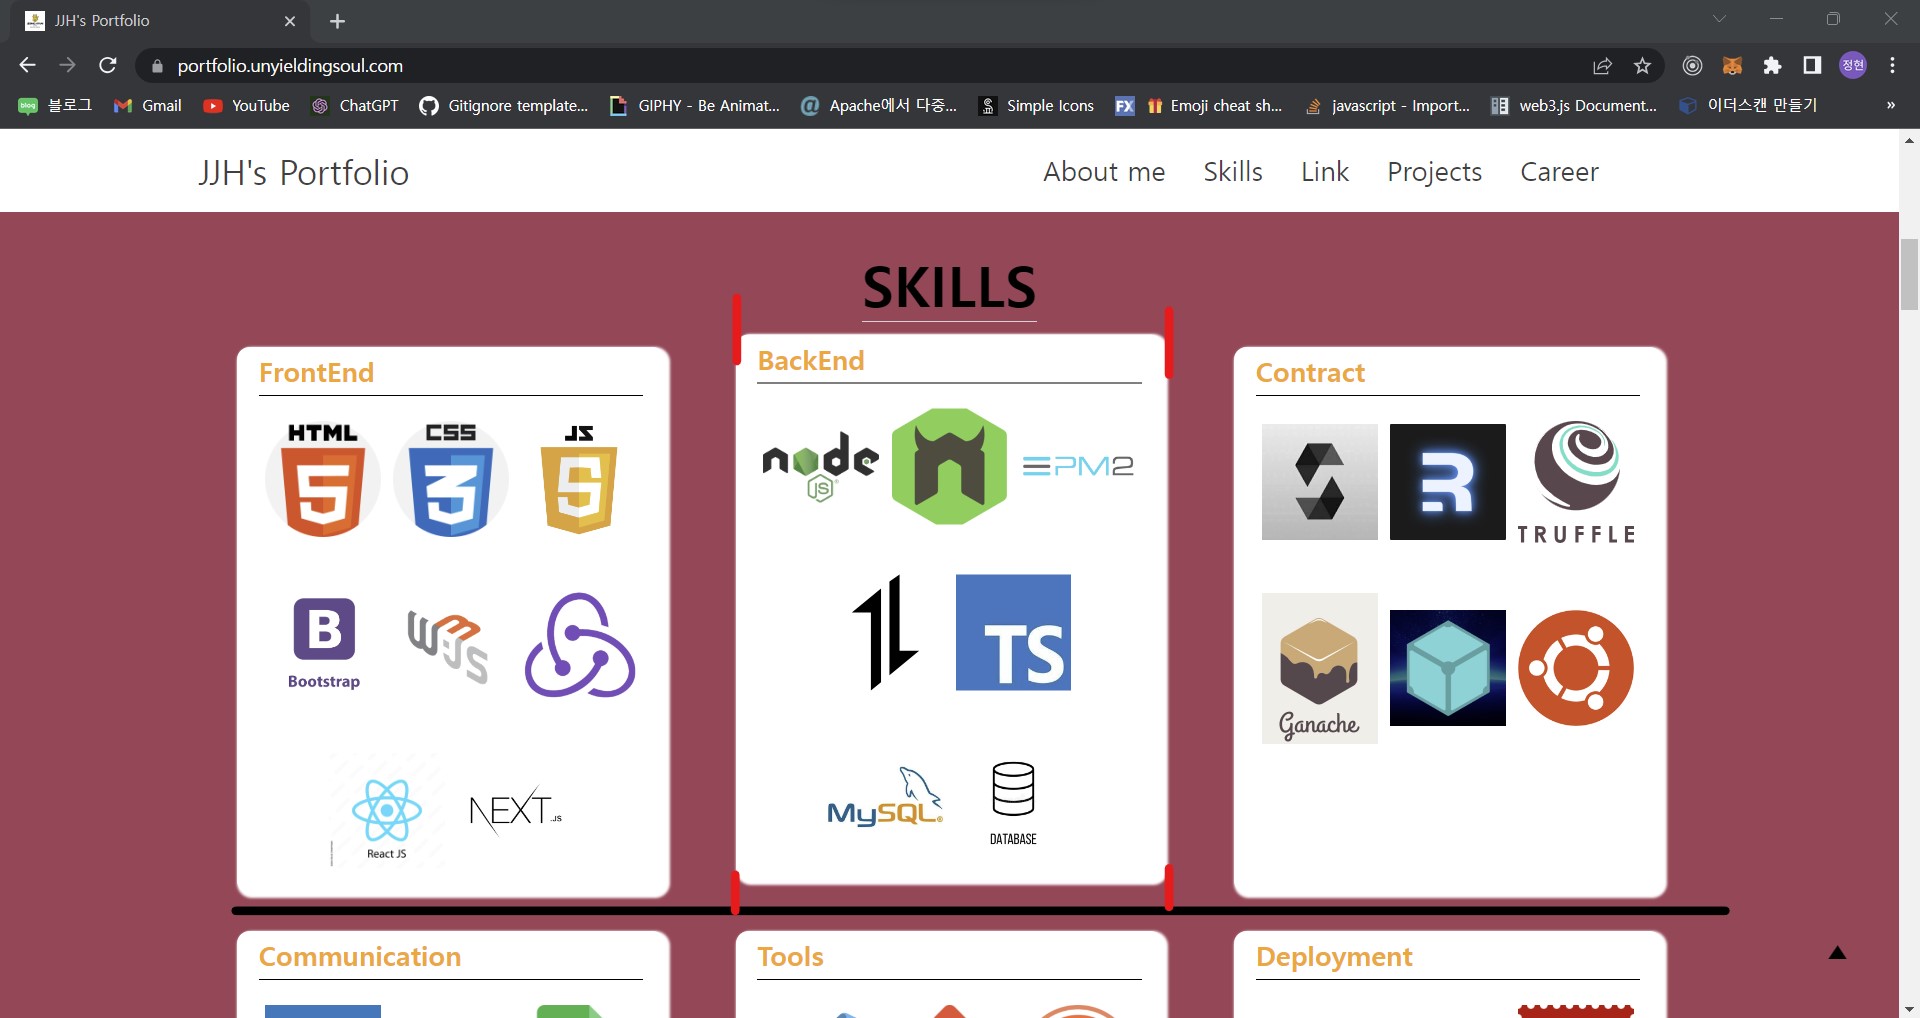The height and width of the screenshot is (1018, 1920).
Task: Click the orange Ubuntu logo
Action: [x=1576, y=668]
